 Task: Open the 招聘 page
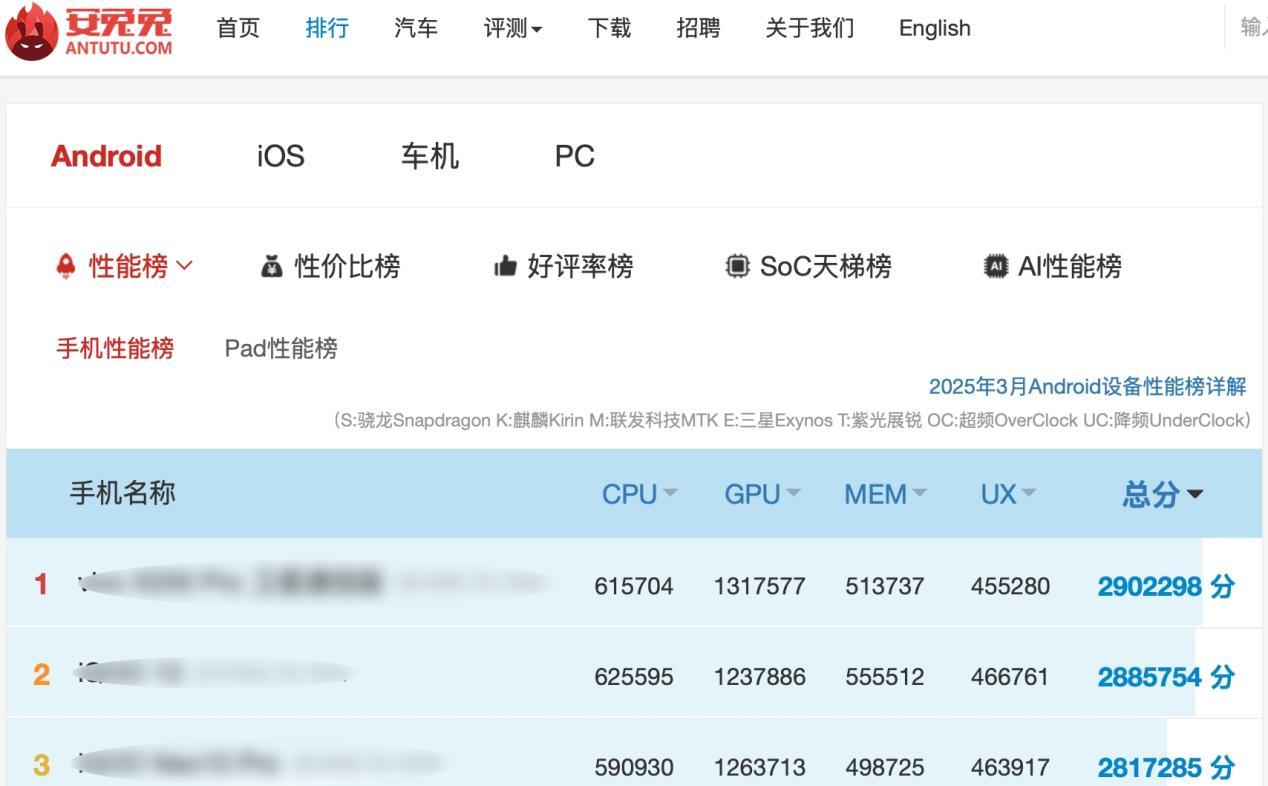point(698,28)
